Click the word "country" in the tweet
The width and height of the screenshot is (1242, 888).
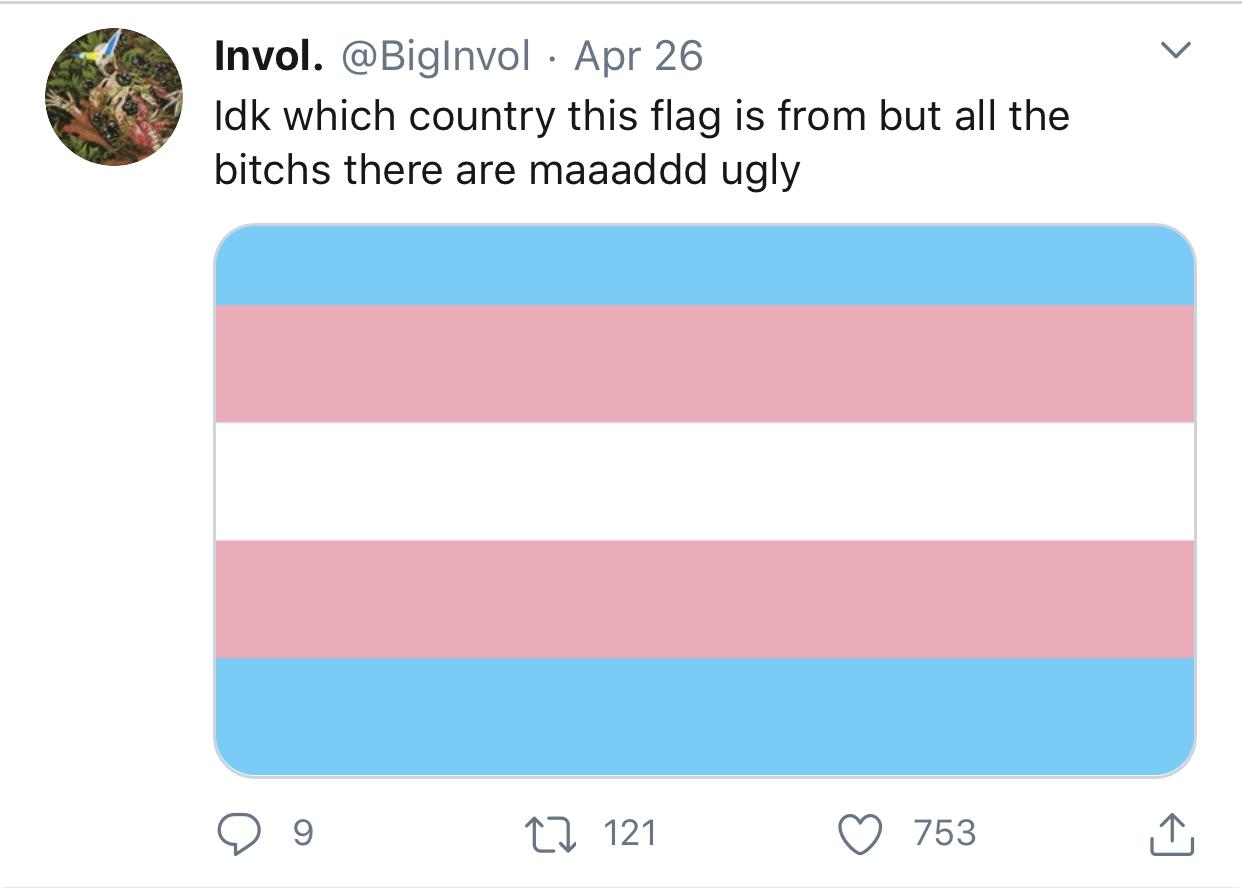coord(482,117)
